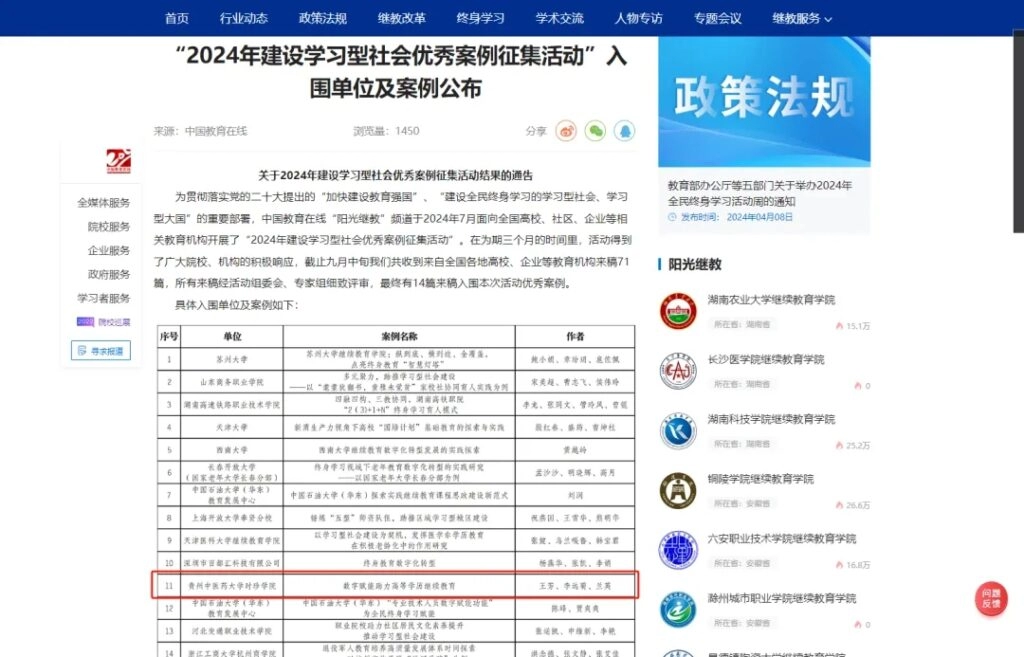1024x657 pixels.
Task: Share article via Weibo icon
Action: point(566,131)
